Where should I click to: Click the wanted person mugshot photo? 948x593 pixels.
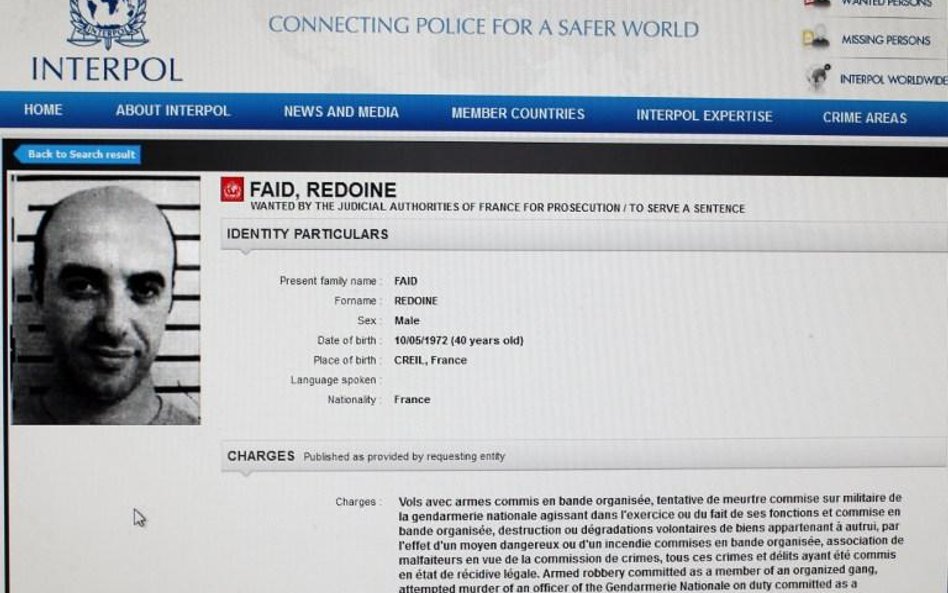click(106, 300)
